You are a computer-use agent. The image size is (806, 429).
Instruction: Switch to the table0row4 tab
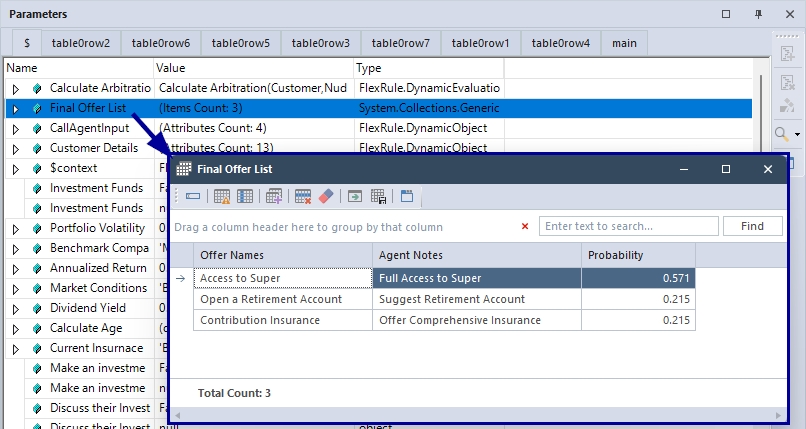click(x=561, y=43)
